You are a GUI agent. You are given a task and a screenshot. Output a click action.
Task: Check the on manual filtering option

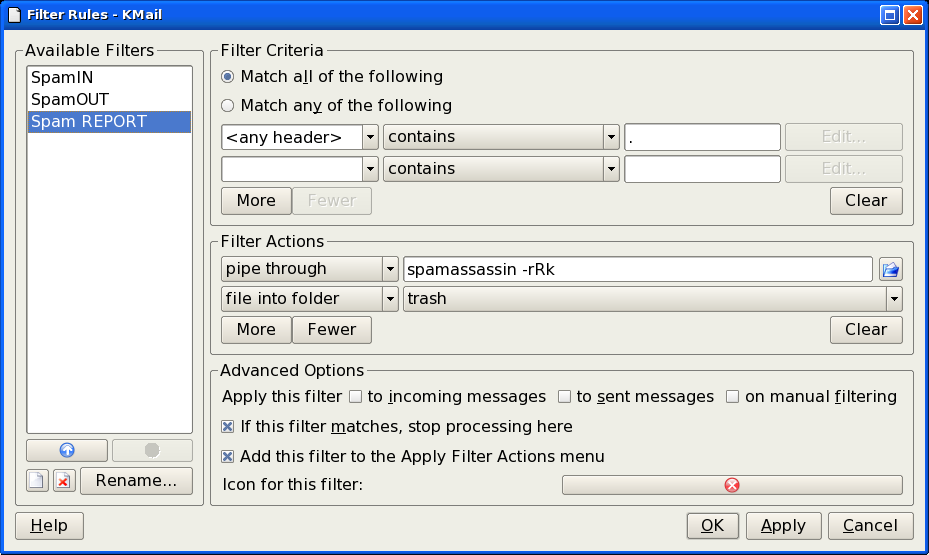pos(733,396)
